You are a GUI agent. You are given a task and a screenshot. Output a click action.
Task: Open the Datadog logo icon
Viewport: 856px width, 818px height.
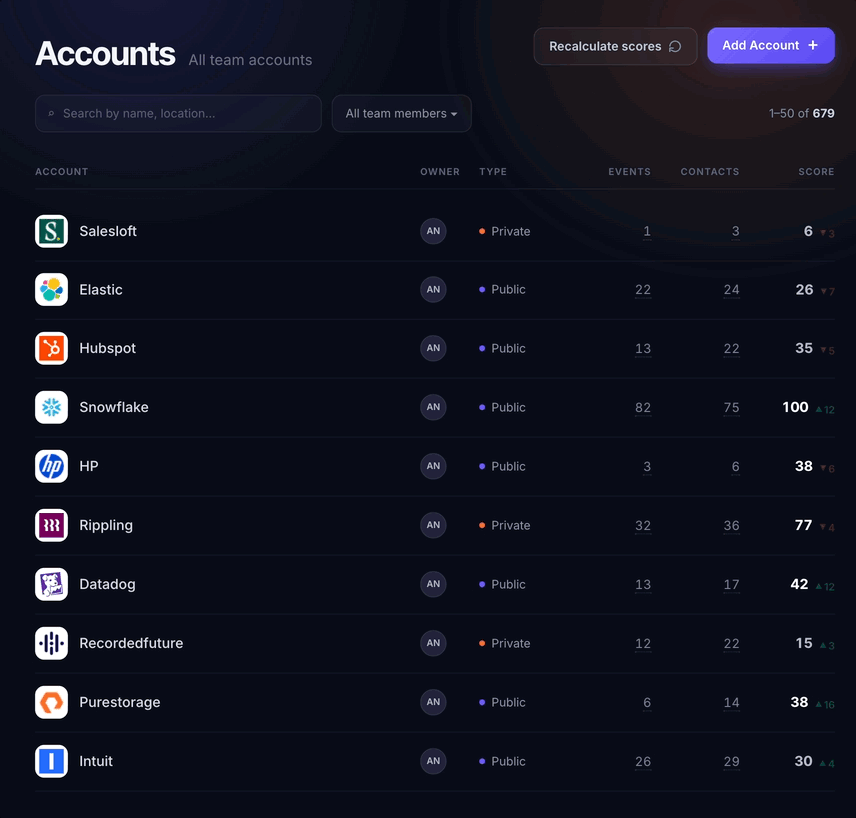(x=51, y=584)
